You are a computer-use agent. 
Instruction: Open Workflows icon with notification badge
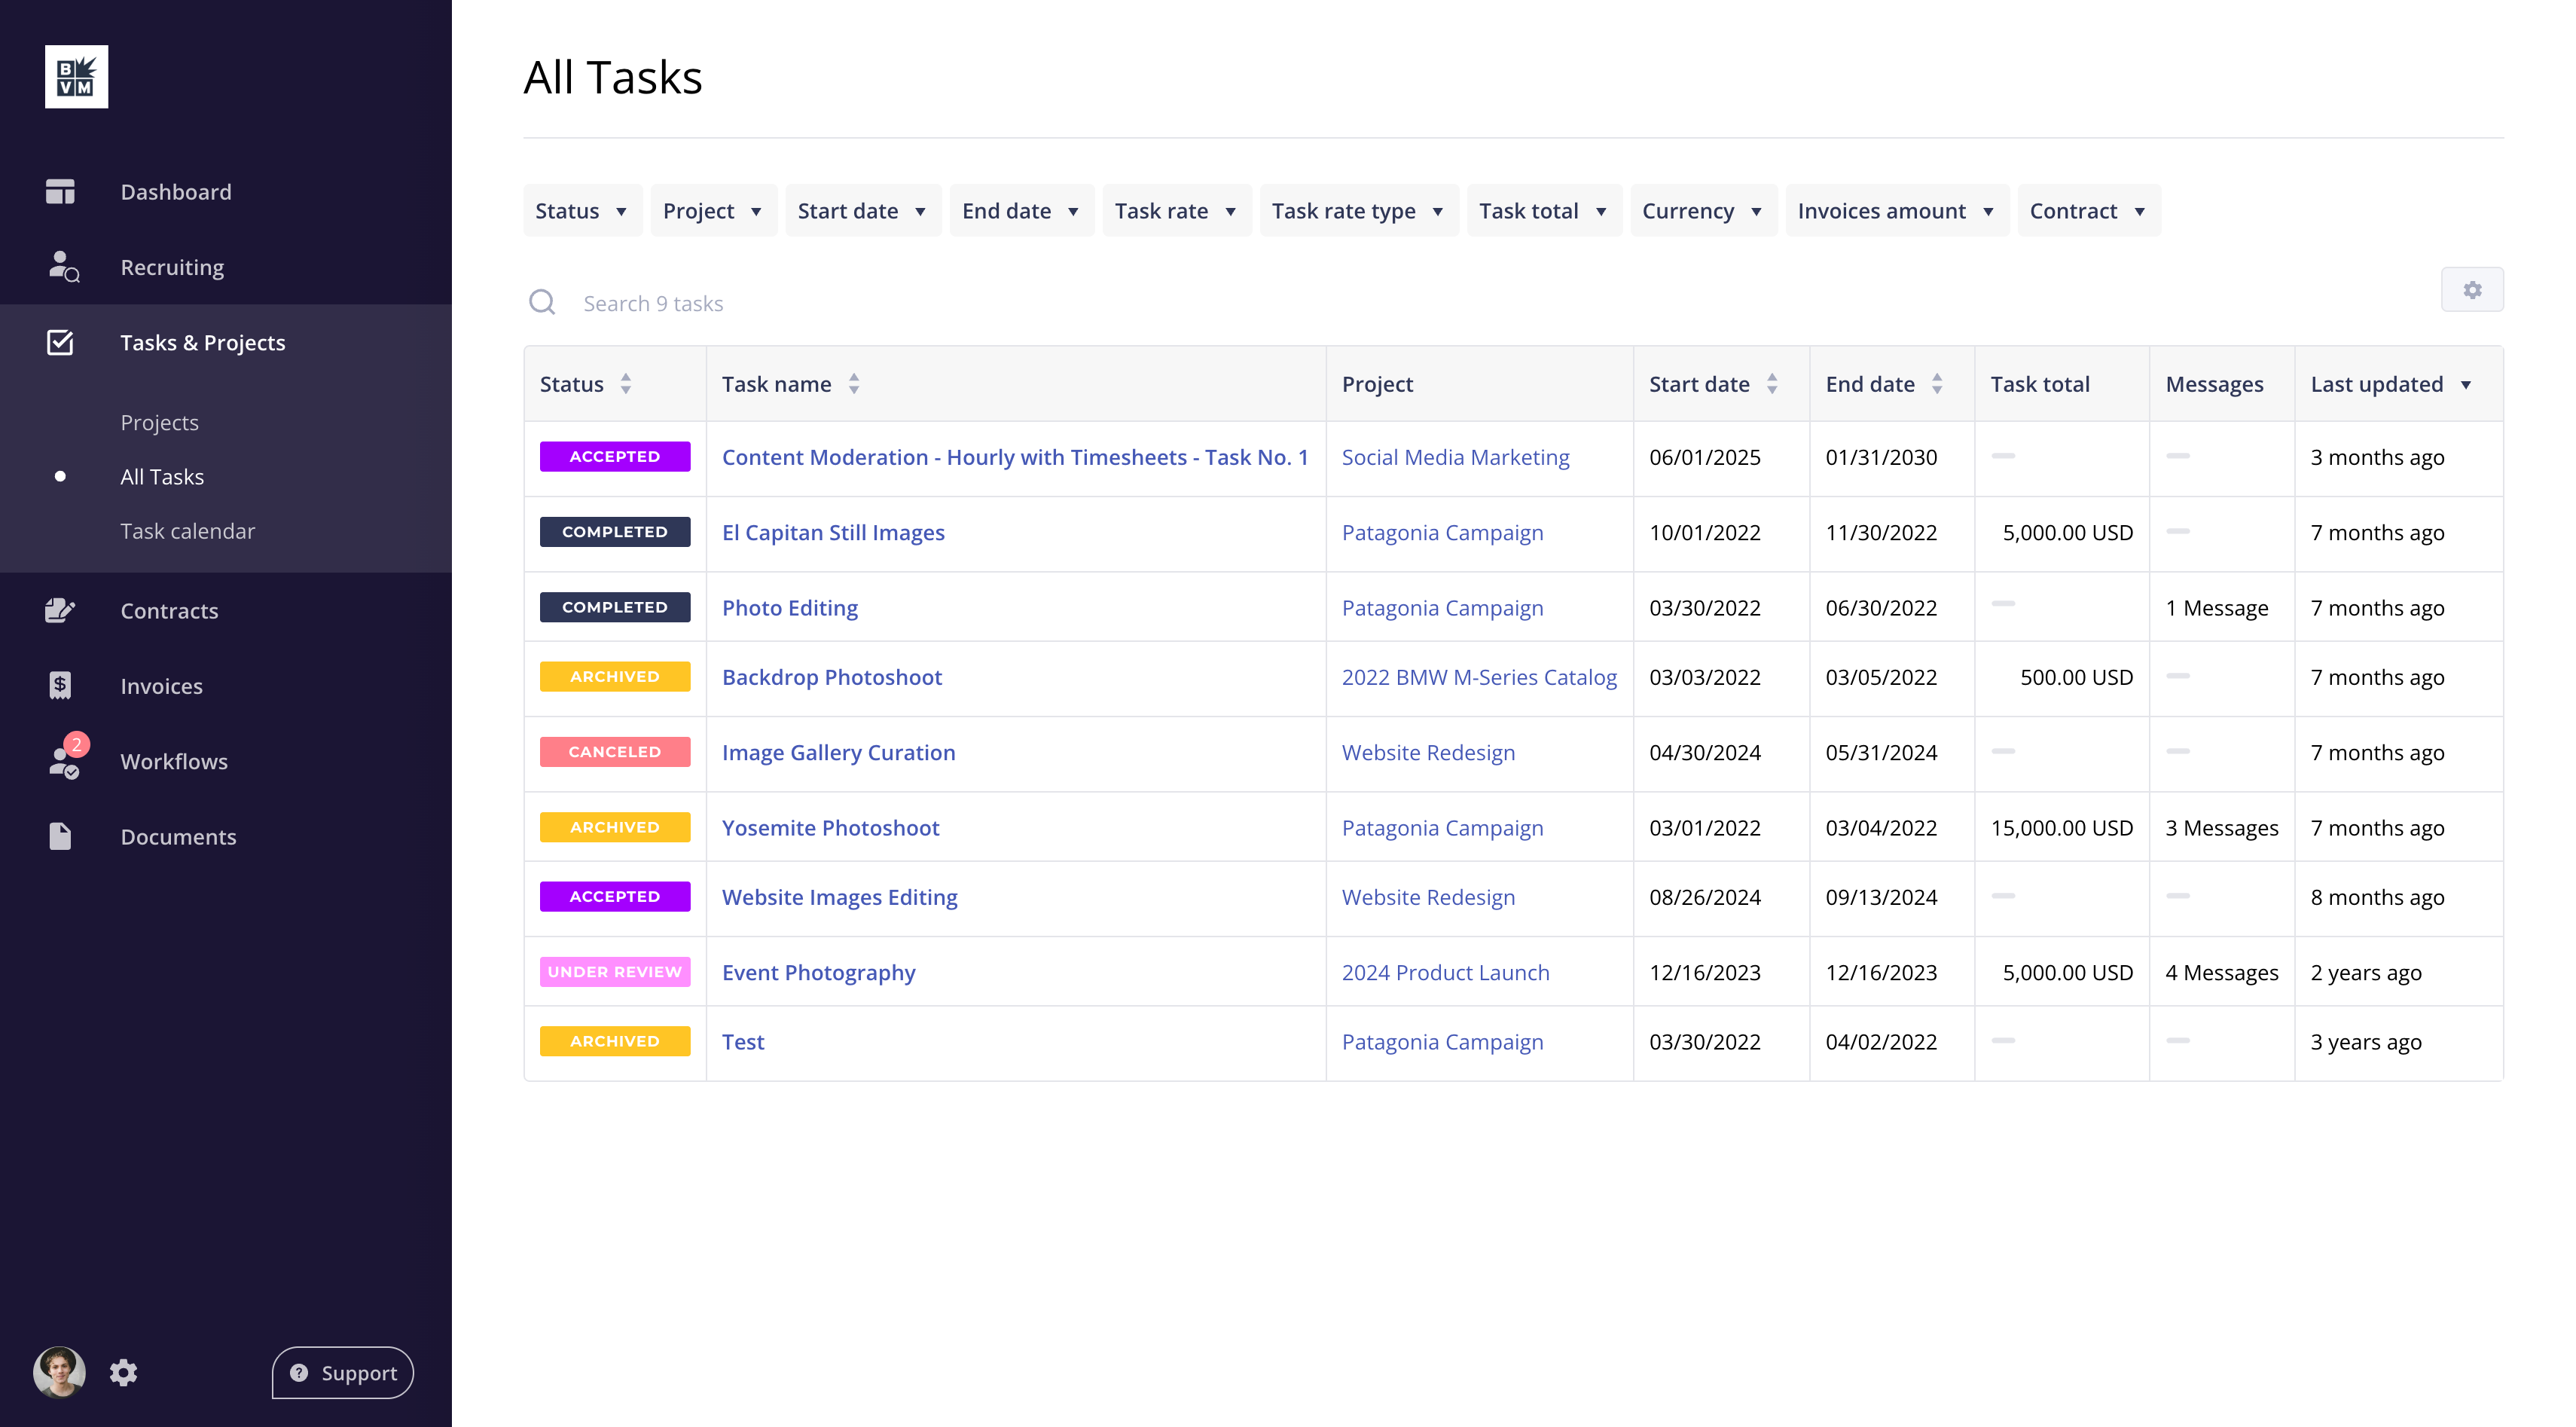pyautogui.click(x=64, y=760)
